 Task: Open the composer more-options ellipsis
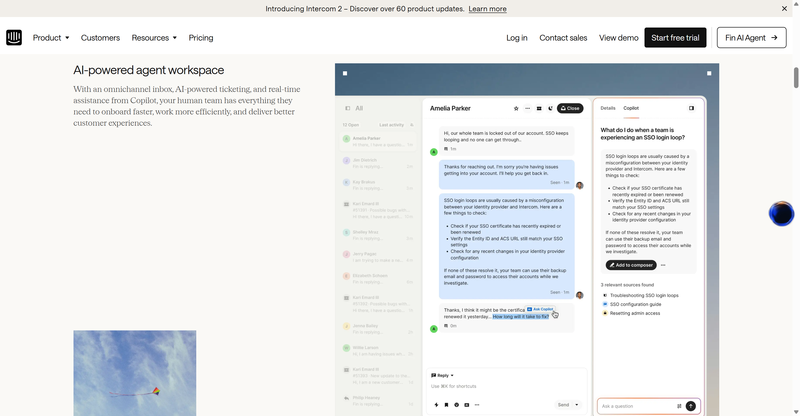(477, 405)
